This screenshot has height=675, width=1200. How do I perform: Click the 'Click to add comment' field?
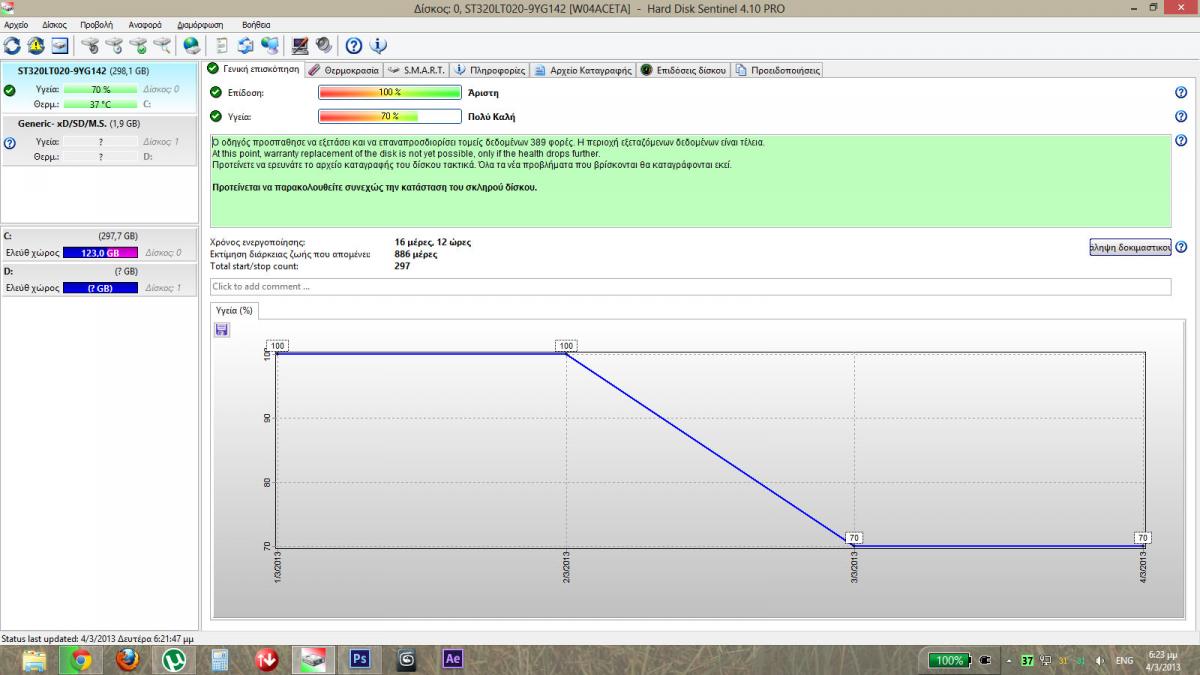click(x=690, y=287)
